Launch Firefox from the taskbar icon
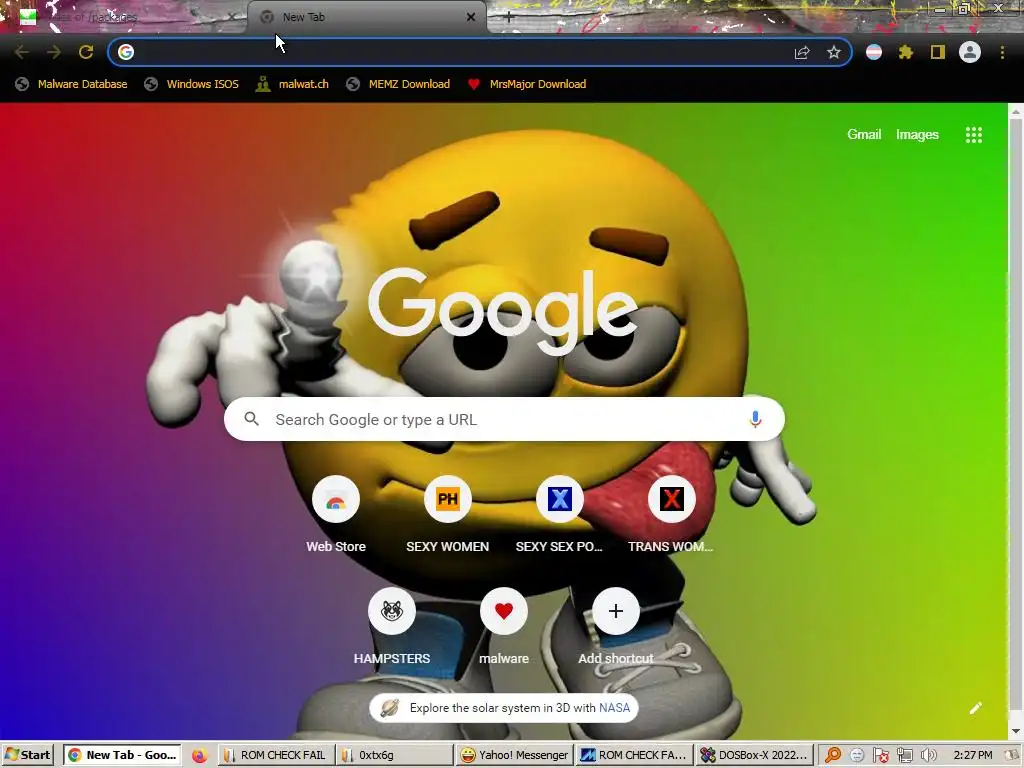 (199, 756)
